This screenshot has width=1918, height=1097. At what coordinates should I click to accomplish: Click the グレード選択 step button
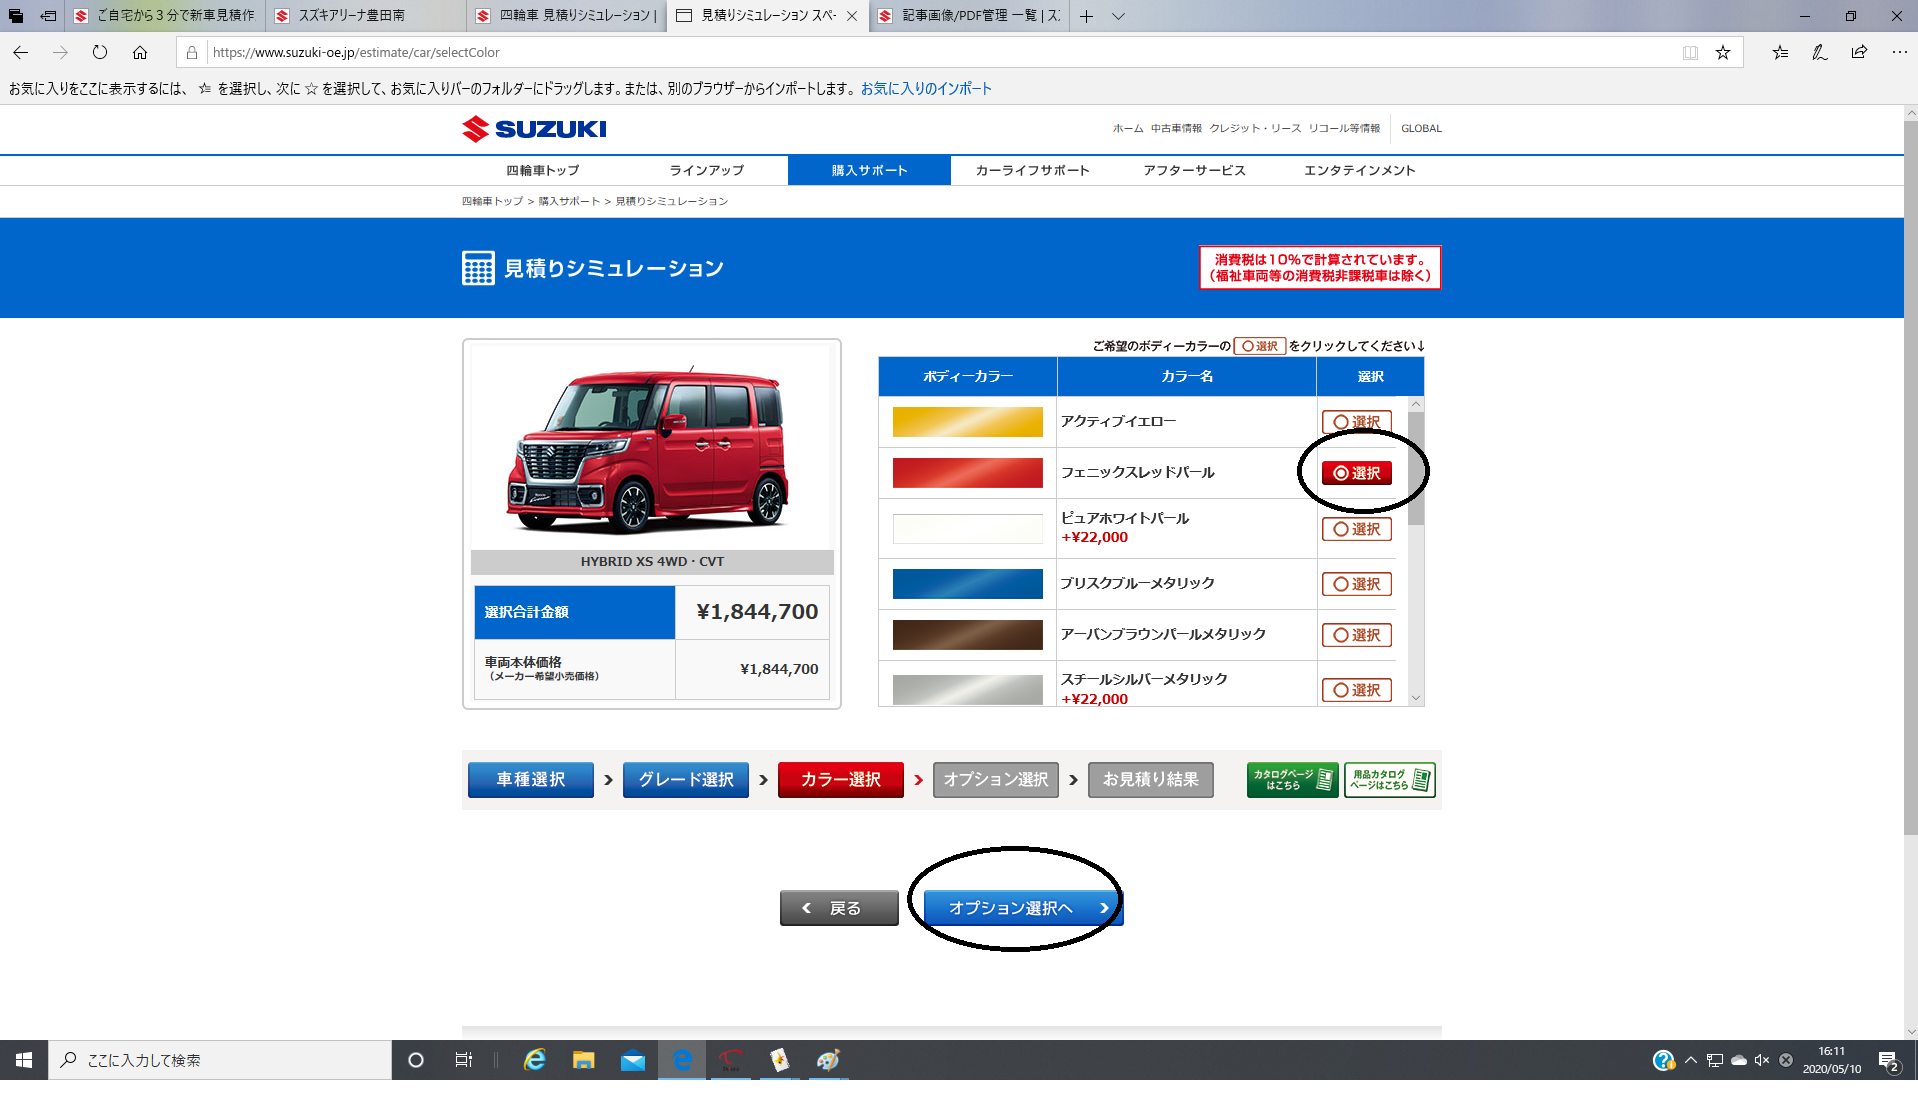tap(686, 780)
